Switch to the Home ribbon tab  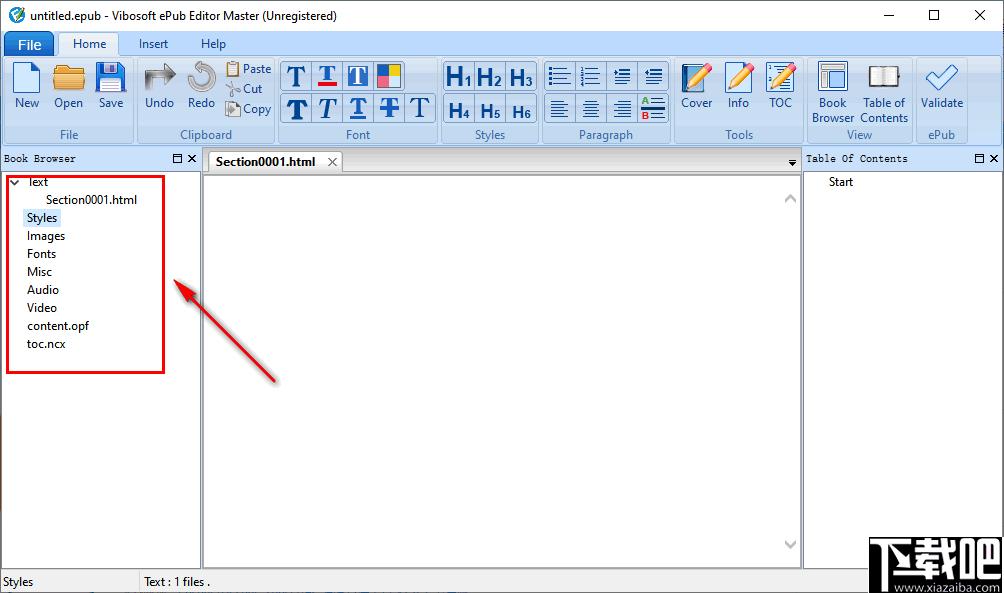(90, 44)
